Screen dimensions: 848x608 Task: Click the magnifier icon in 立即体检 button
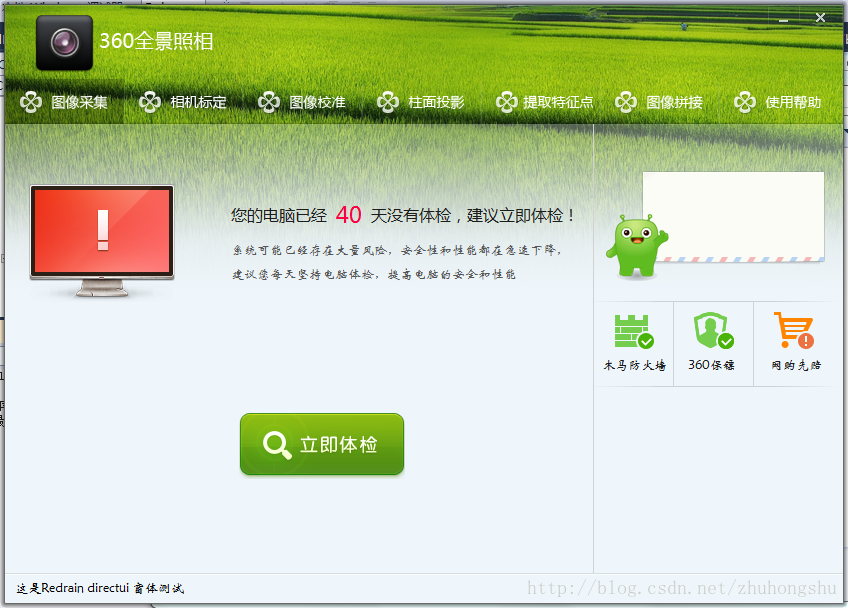coord(277,445)
